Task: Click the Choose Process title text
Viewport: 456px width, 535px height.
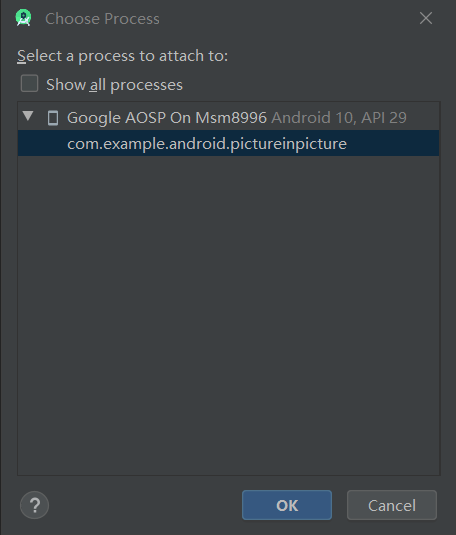Action: (102, 18)
